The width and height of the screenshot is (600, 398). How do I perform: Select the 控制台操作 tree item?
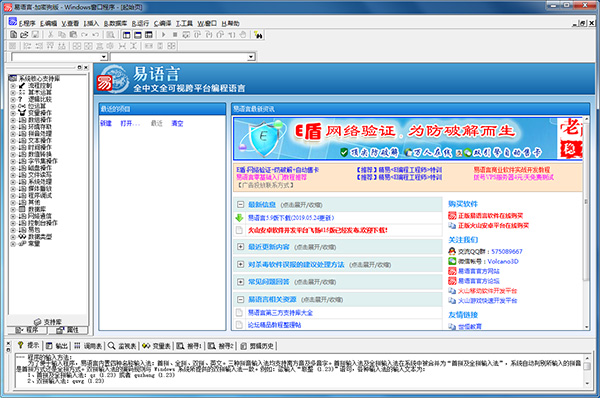43,223
